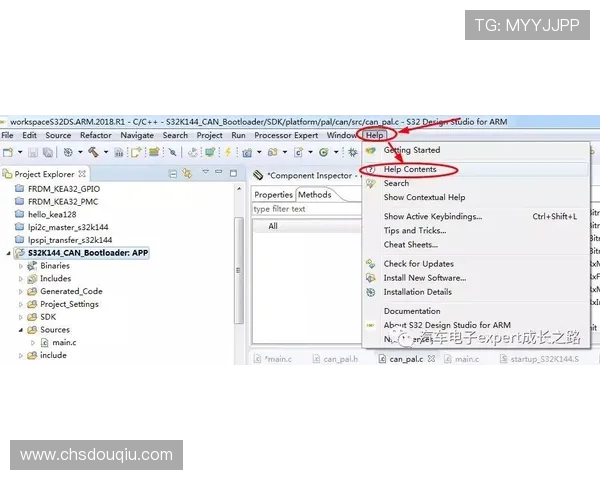Viewport: 600px width, 480px height.
Task: Click the type filter text field
Action: point(300,209)
